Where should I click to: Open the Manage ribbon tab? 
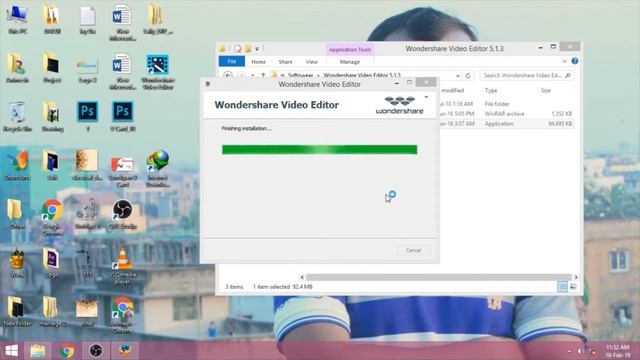pyautogui.click(x=350, y=62)
